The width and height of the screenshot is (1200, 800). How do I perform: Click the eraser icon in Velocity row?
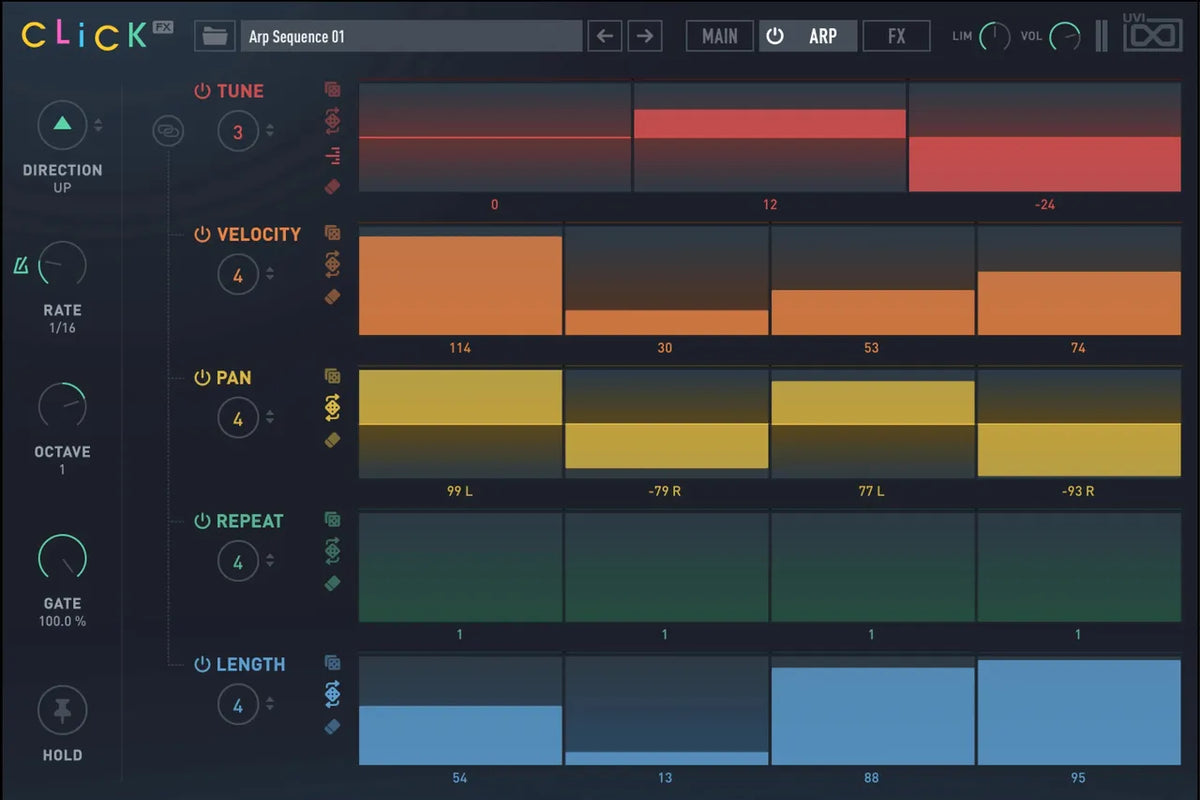click(333, 297)
